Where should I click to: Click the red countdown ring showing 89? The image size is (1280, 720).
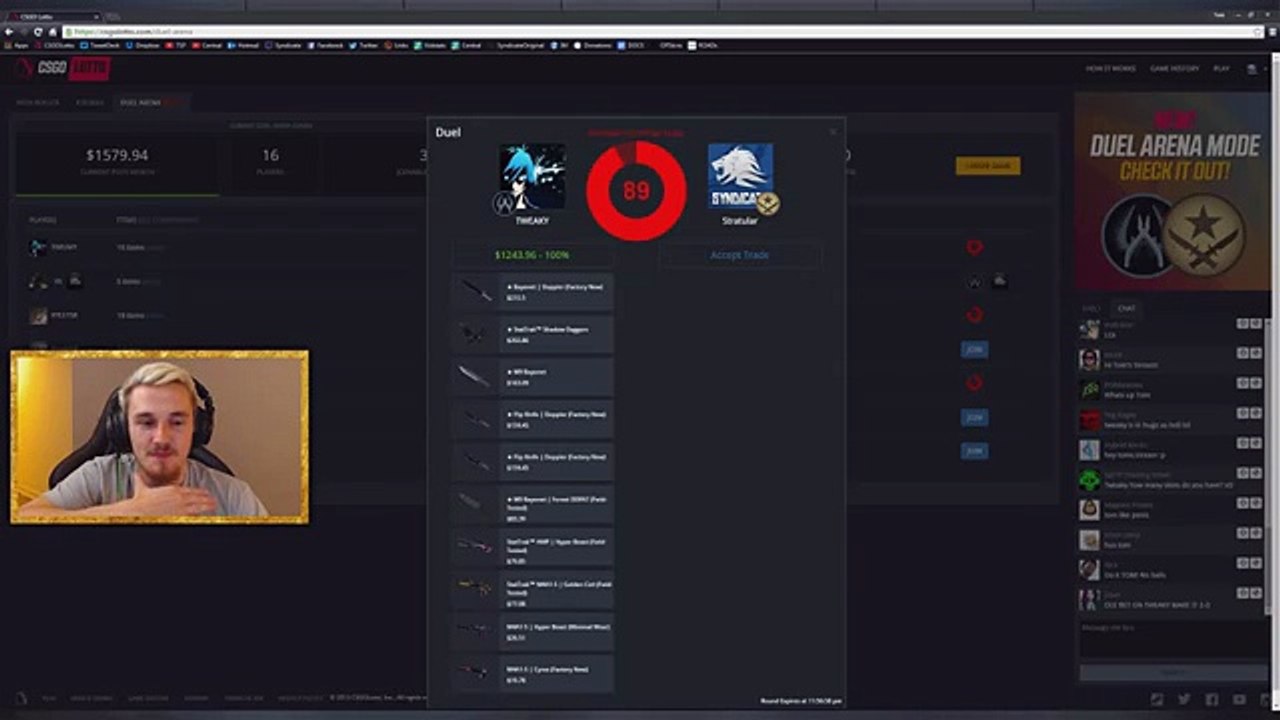[636, 190]
